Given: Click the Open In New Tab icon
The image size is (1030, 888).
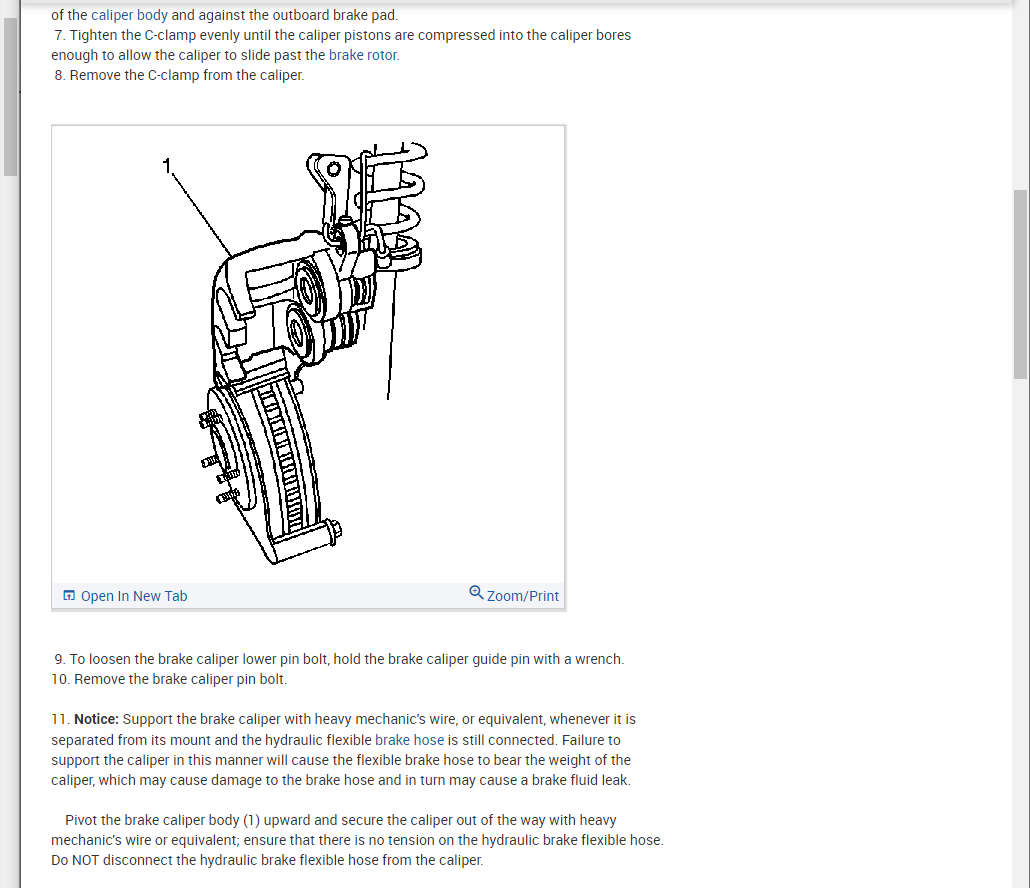Looking at the screenshot, I should coord(69,596).
